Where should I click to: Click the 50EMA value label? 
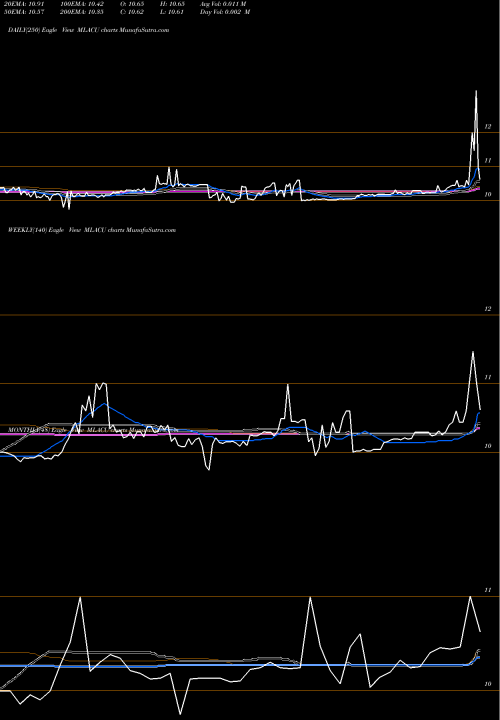tap(22, 12)
